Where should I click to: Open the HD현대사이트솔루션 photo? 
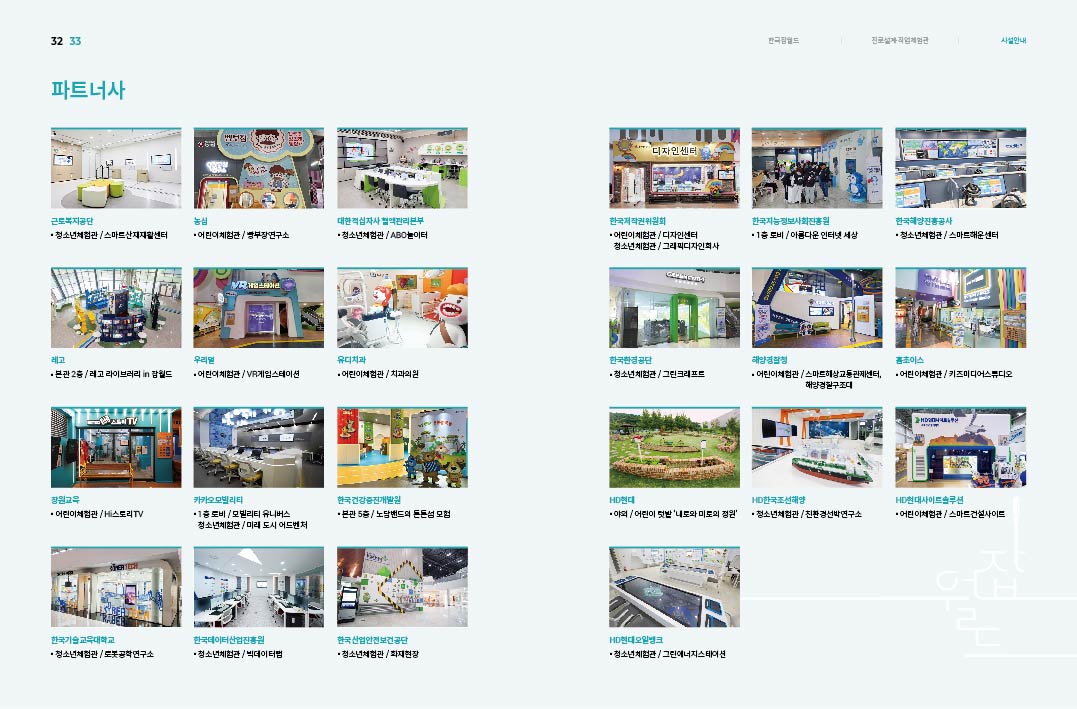pos(961,447)
